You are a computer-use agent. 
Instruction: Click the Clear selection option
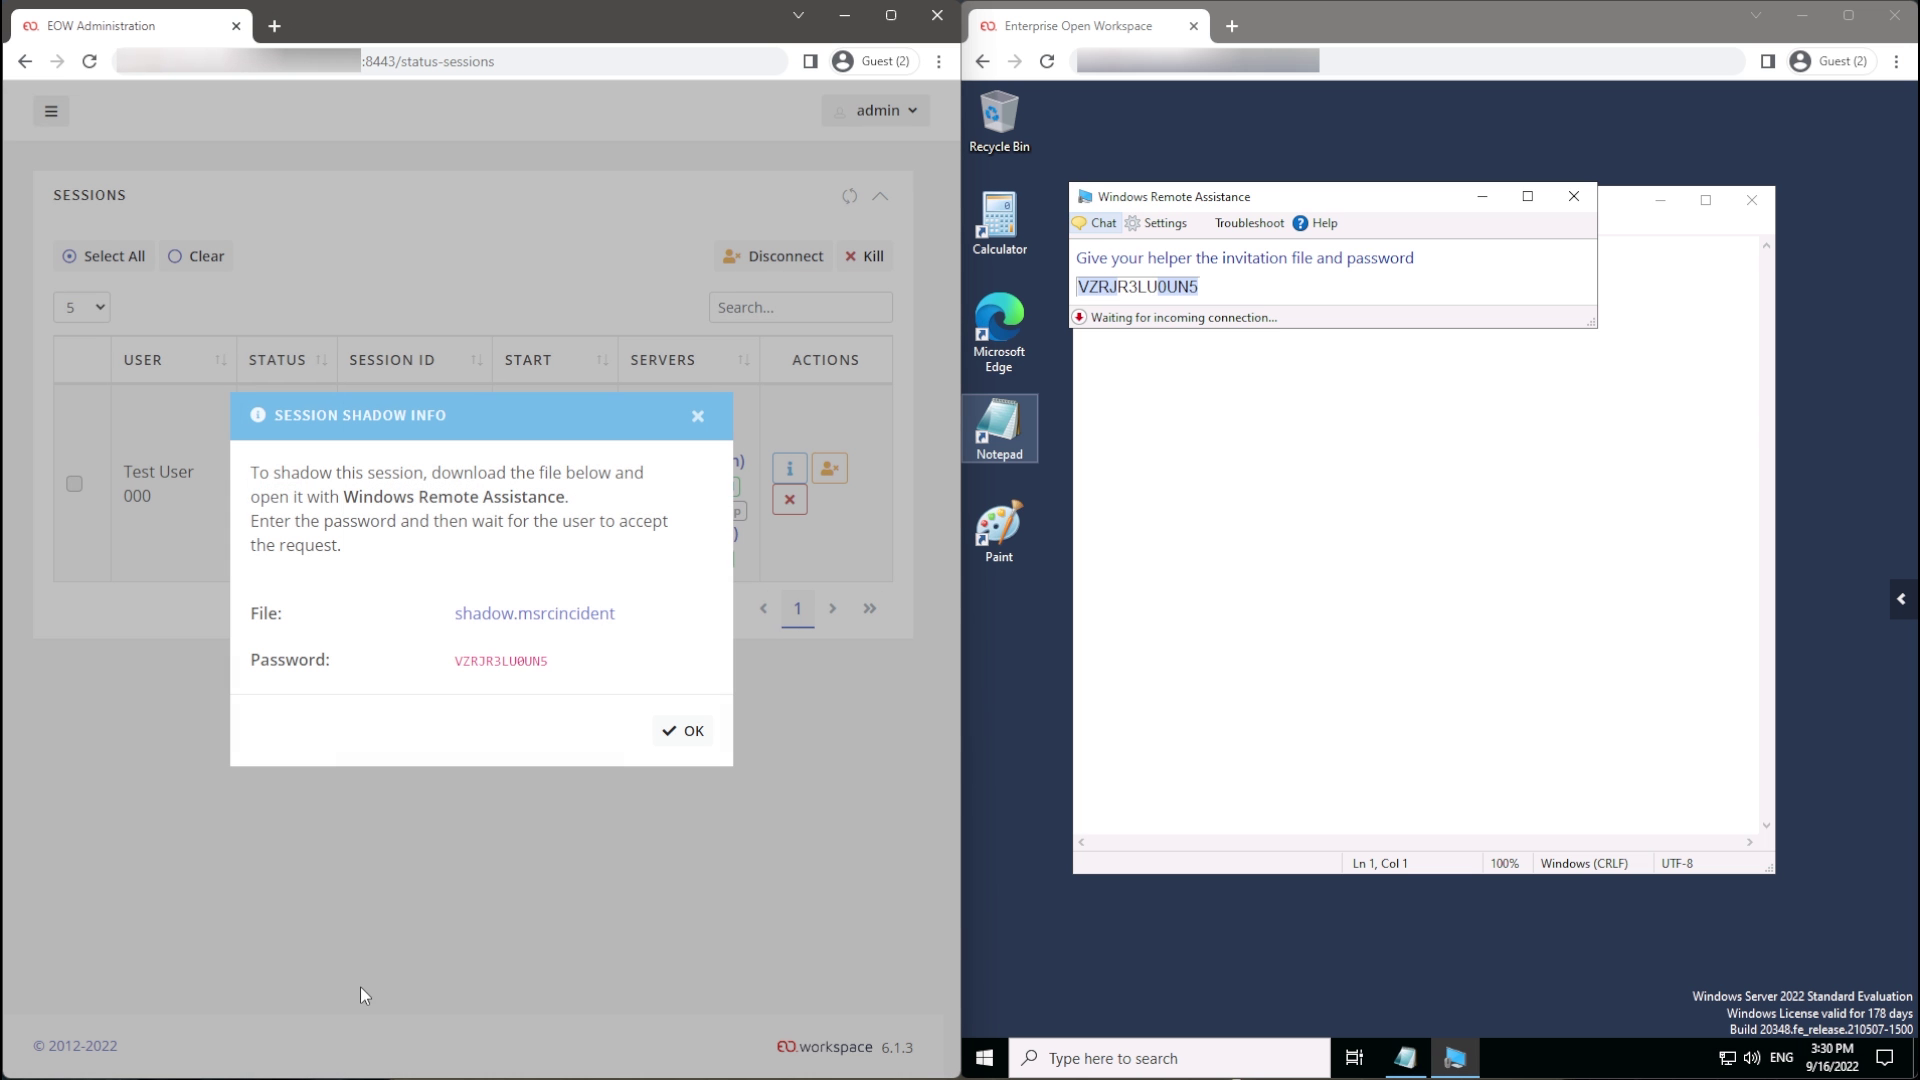[196, 256]
